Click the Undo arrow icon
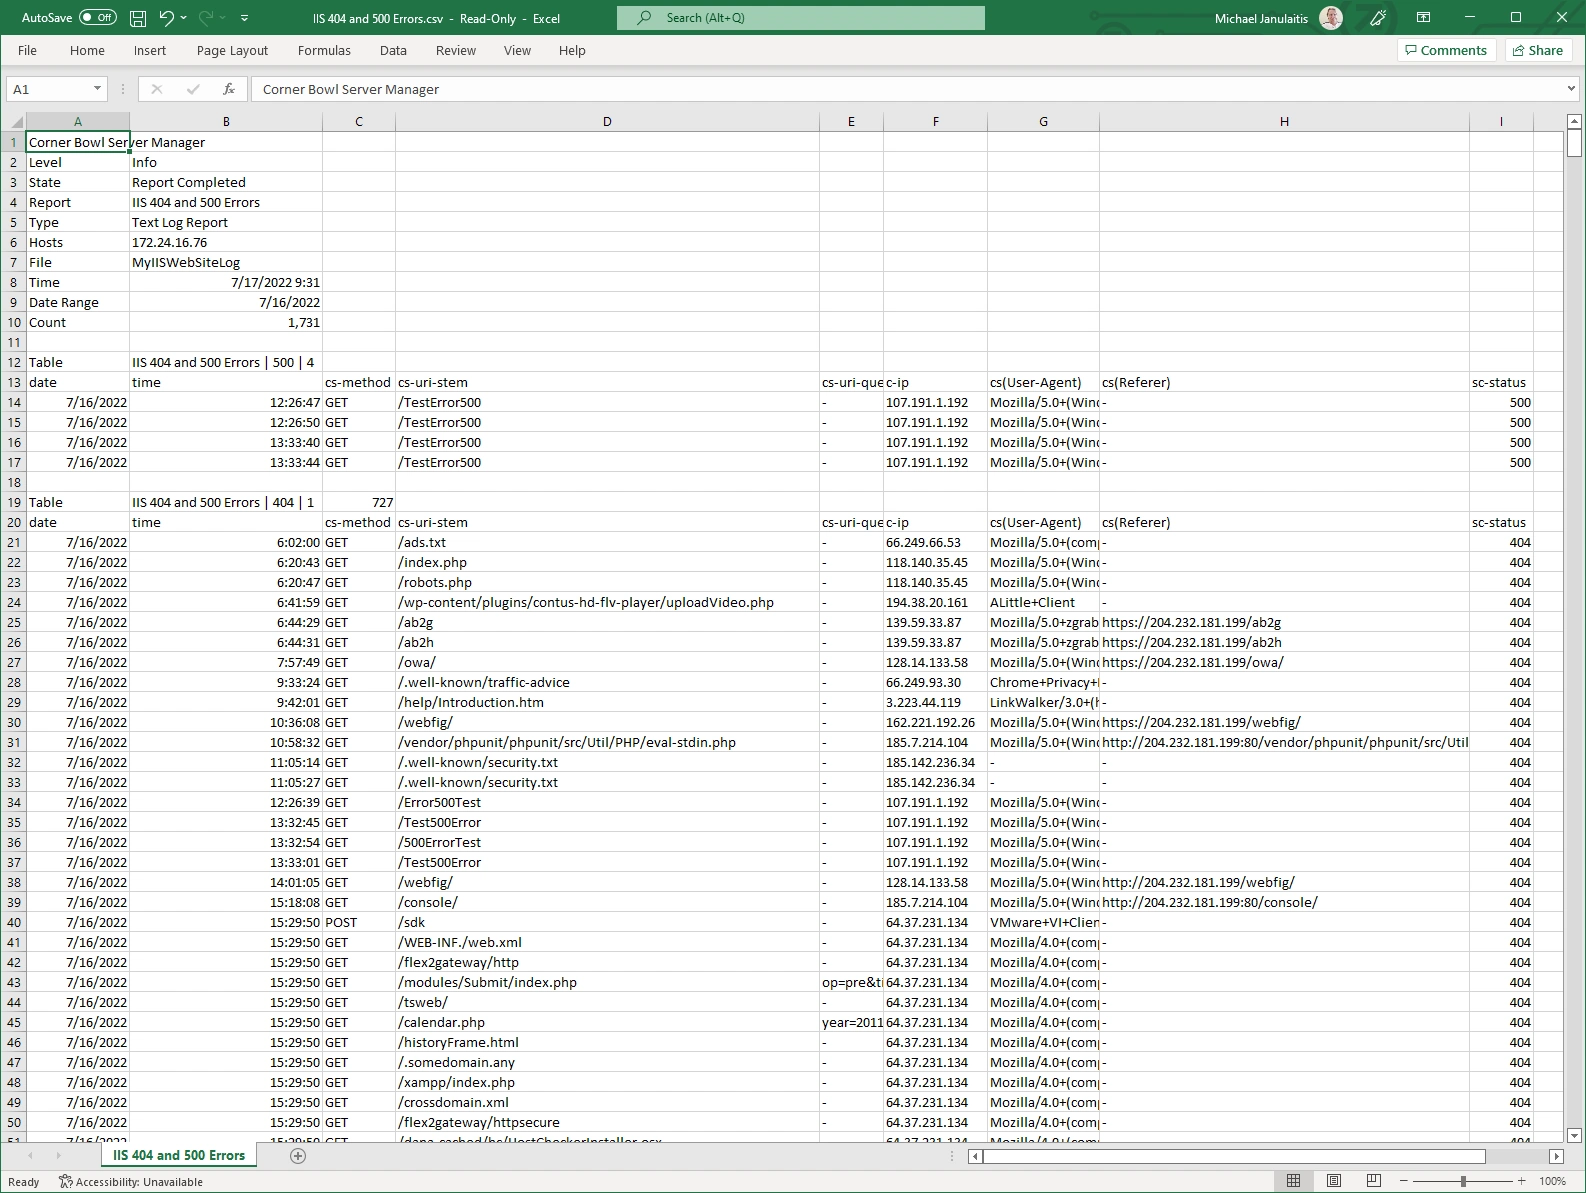The width and height of the screenshot is (1586, 1193). (x=167, y=18)
